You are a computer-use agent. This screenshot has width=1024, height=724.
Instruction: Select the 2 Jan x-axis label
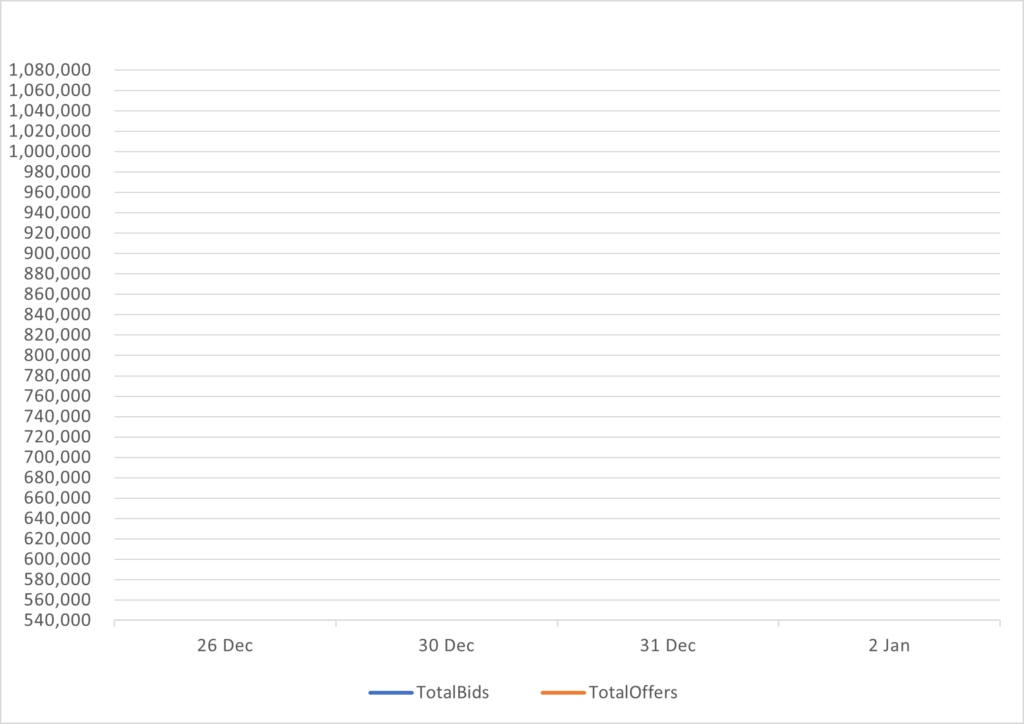click(x=889, y=645)
